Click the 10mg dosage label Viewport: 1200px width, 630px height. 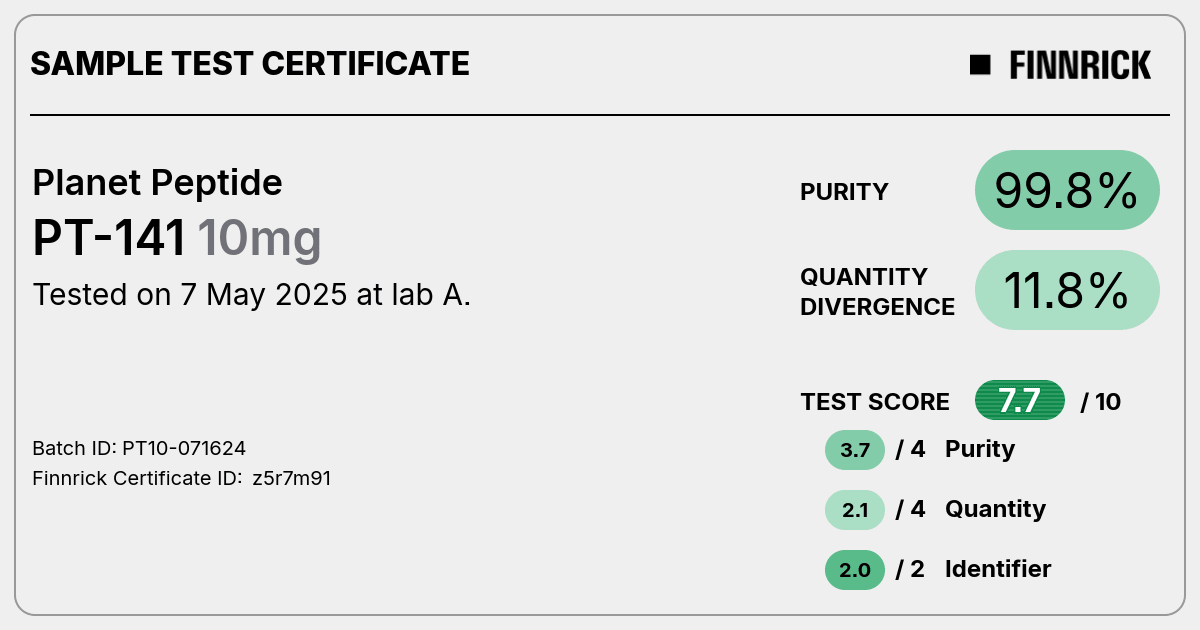259,239
